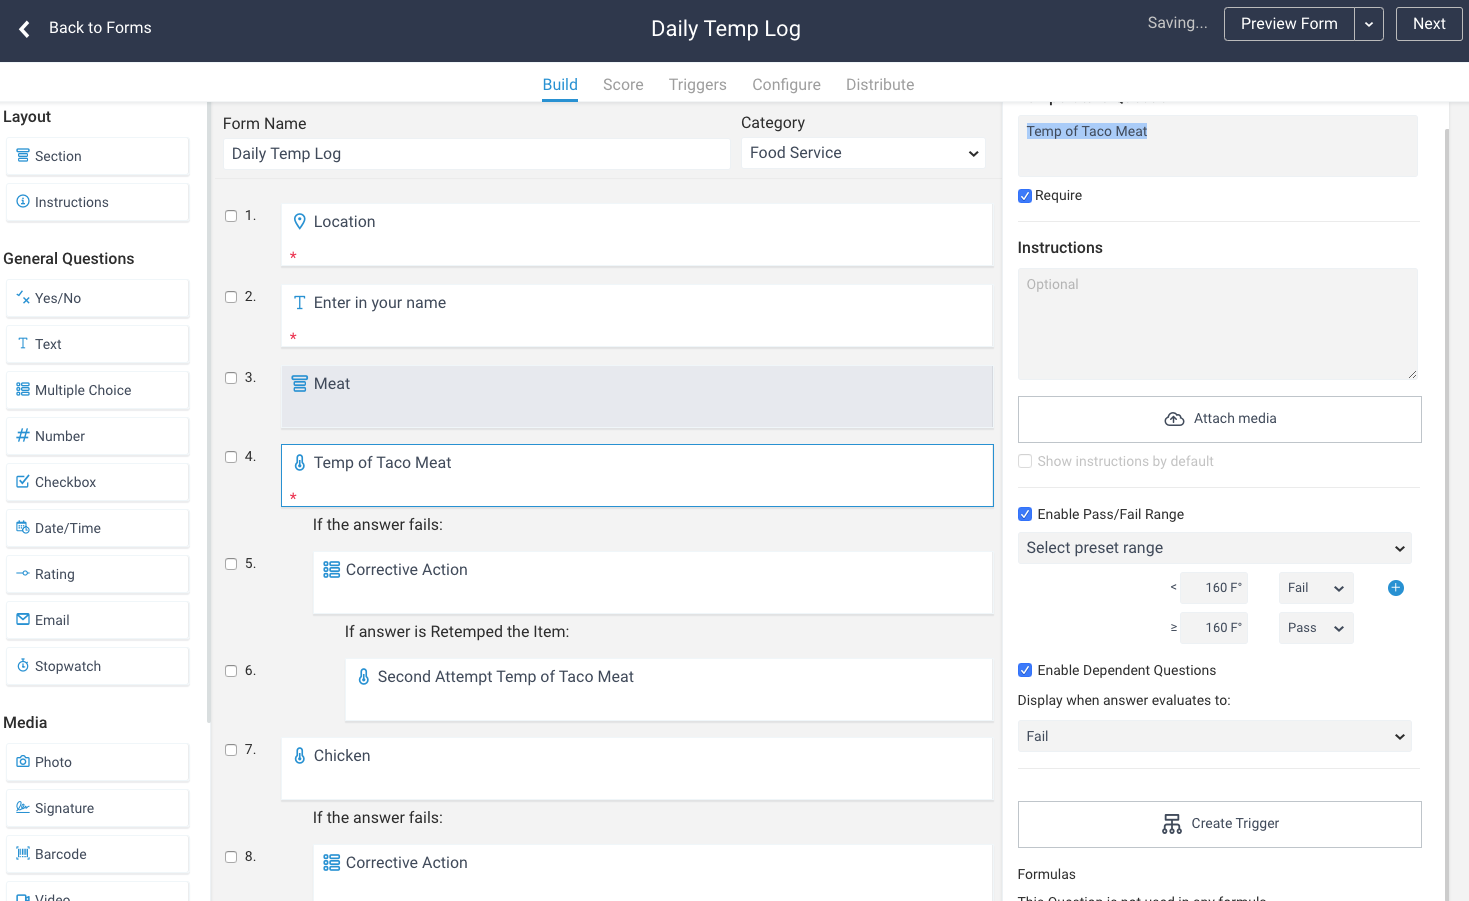Click thermometer icon on Temp of Taco Meat
Image resolution: width=1469 pixels, height=901 pixels.
pos(299,463)
